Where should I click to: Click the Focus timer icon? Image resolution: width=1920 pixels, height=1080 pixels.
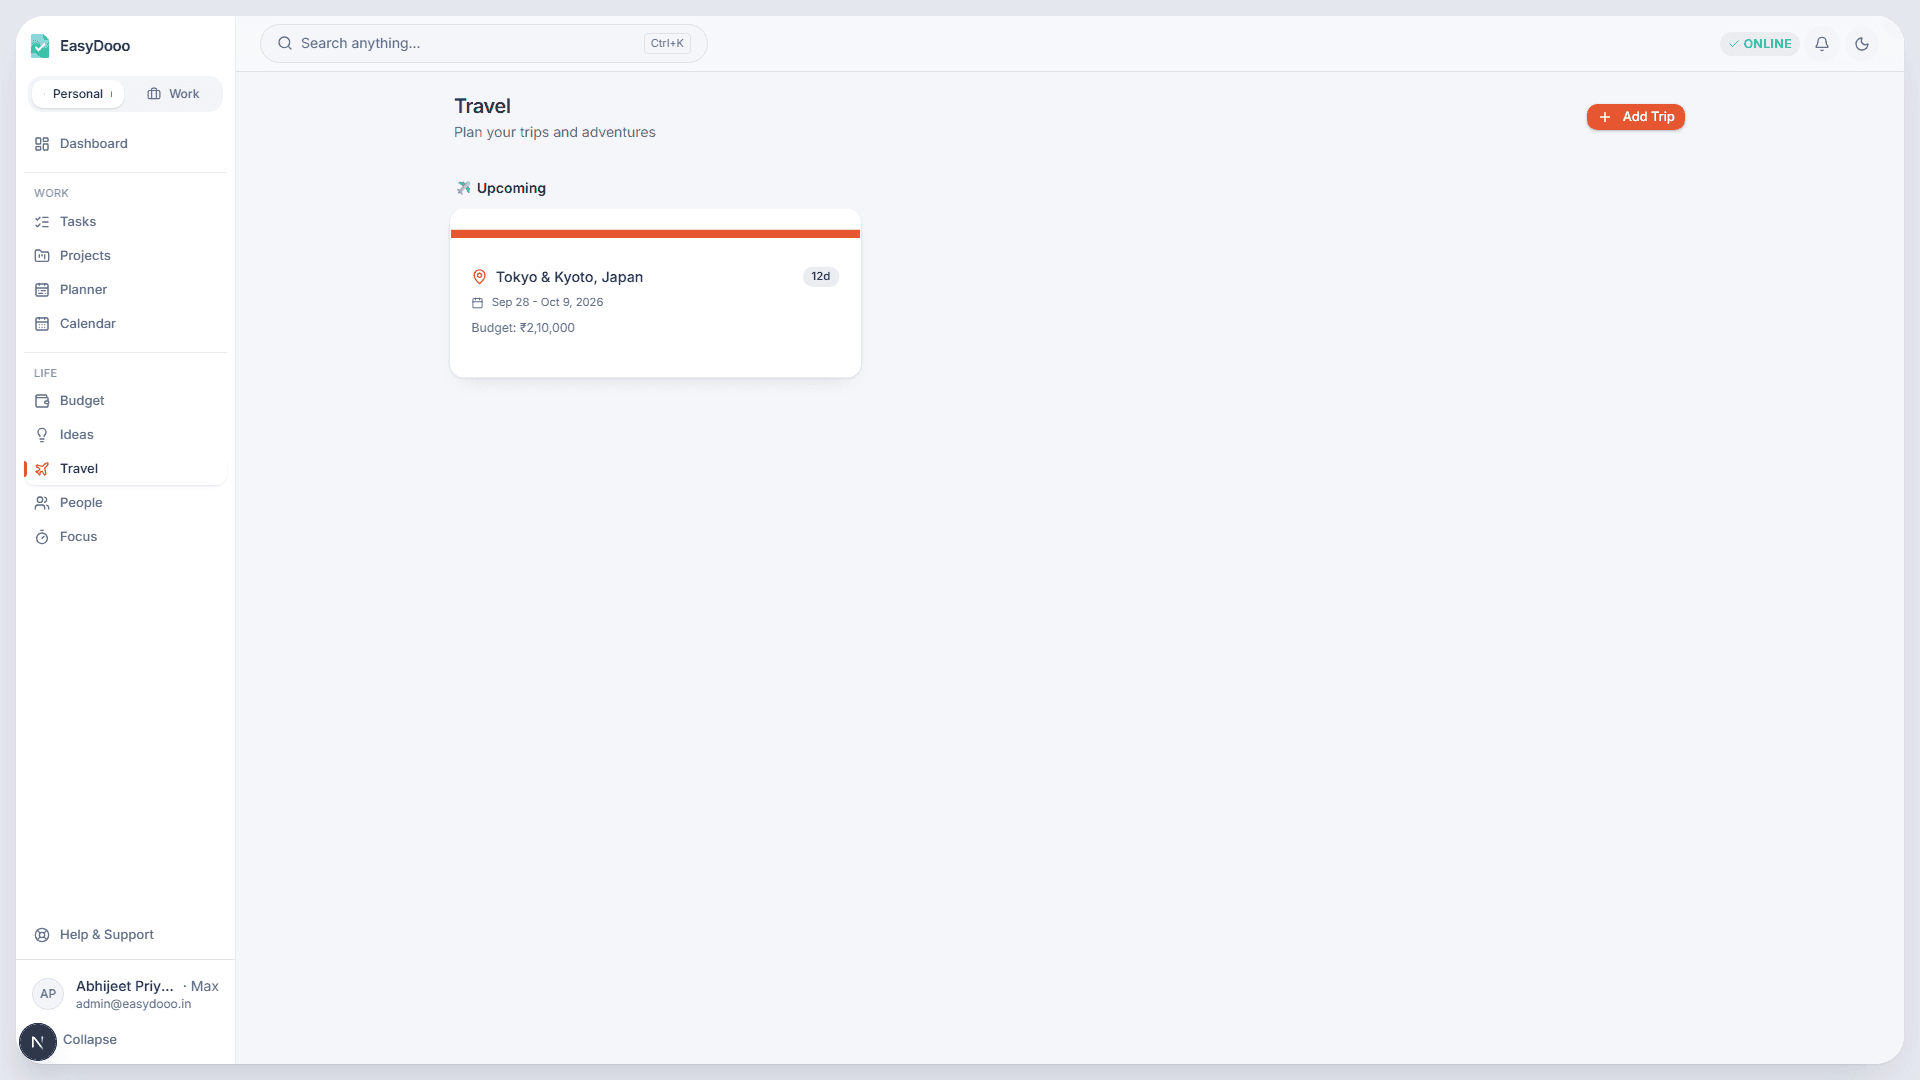(x=42, y=537)
